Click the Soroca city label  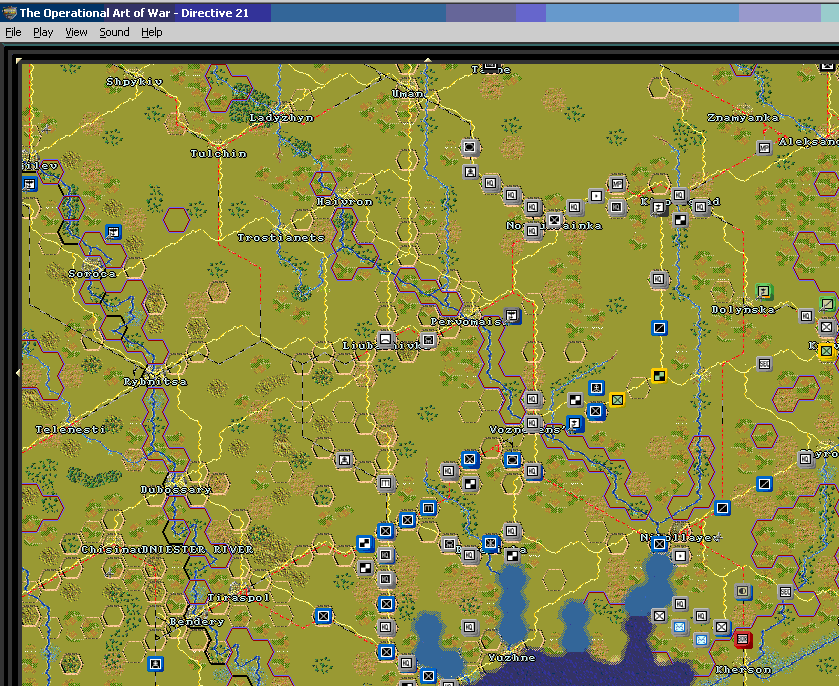92,273
